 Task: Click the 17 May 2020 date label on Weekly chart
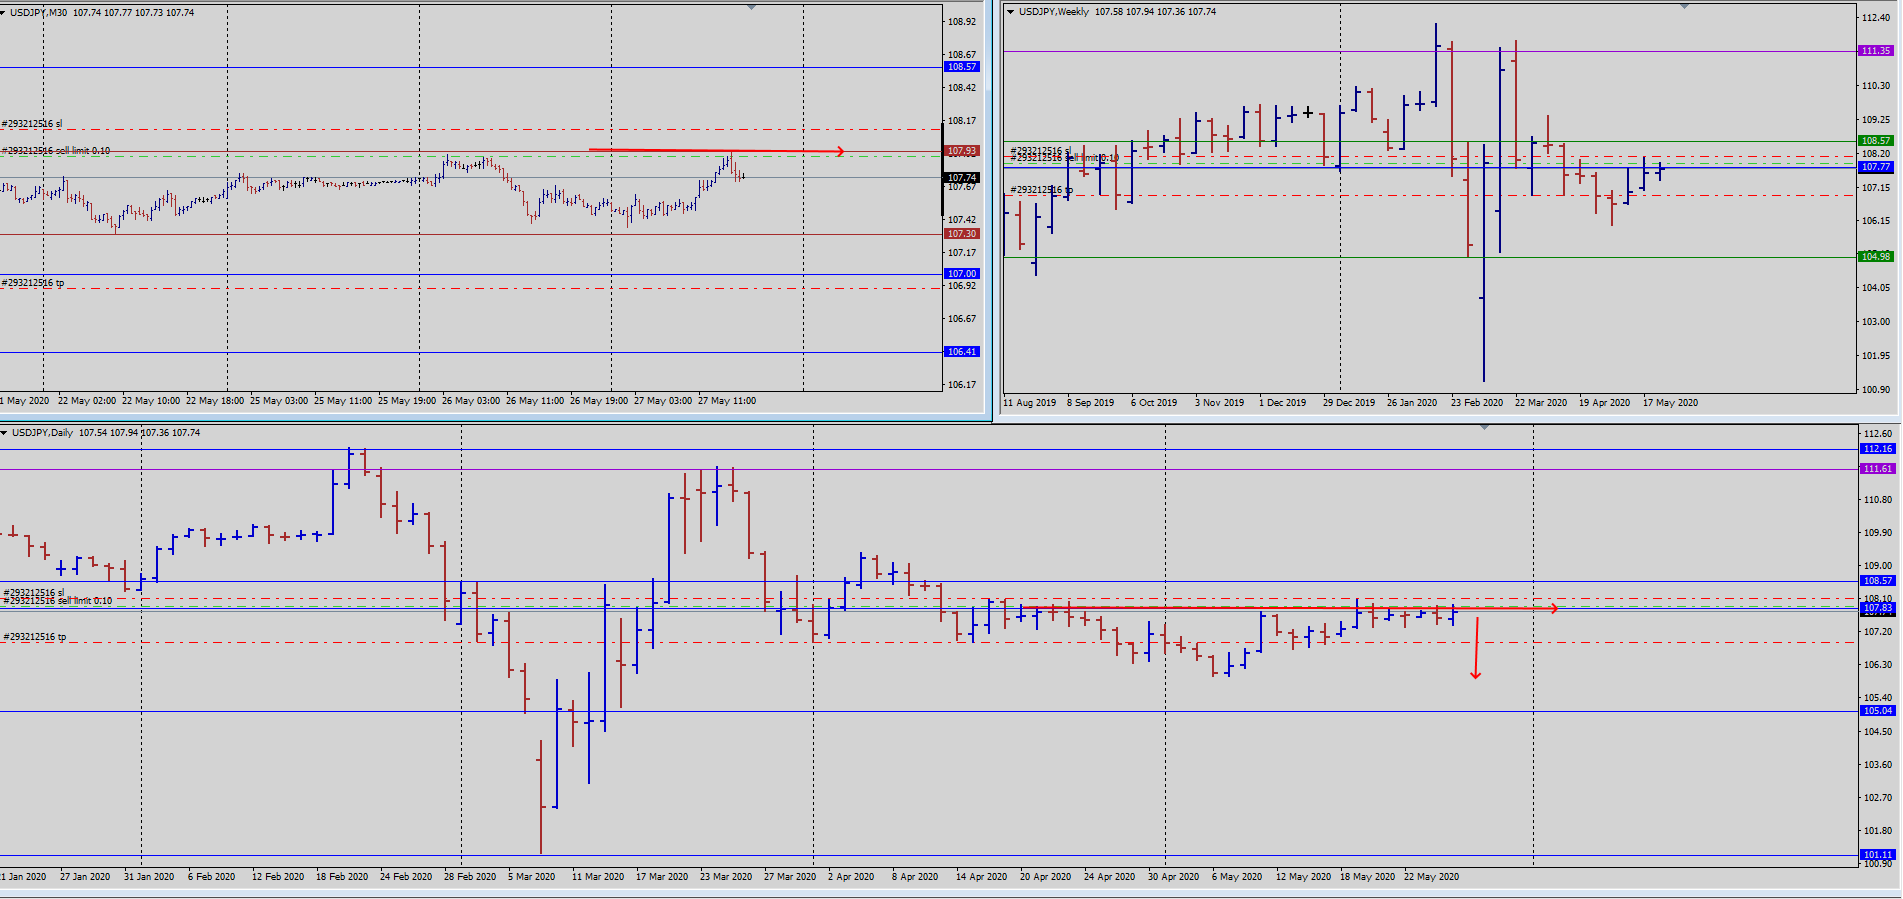click(x=1670, y=403)
